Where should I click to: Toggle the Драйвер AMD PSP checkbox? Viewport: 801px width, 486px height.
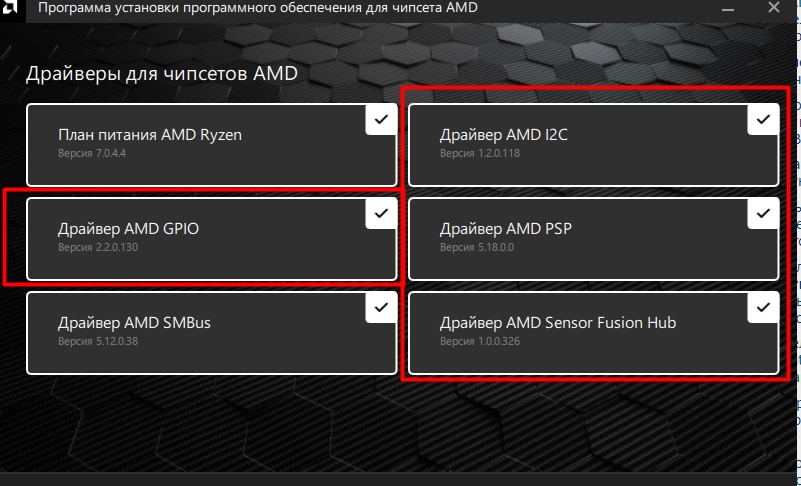pyautogui.click(x=762, y=213)
